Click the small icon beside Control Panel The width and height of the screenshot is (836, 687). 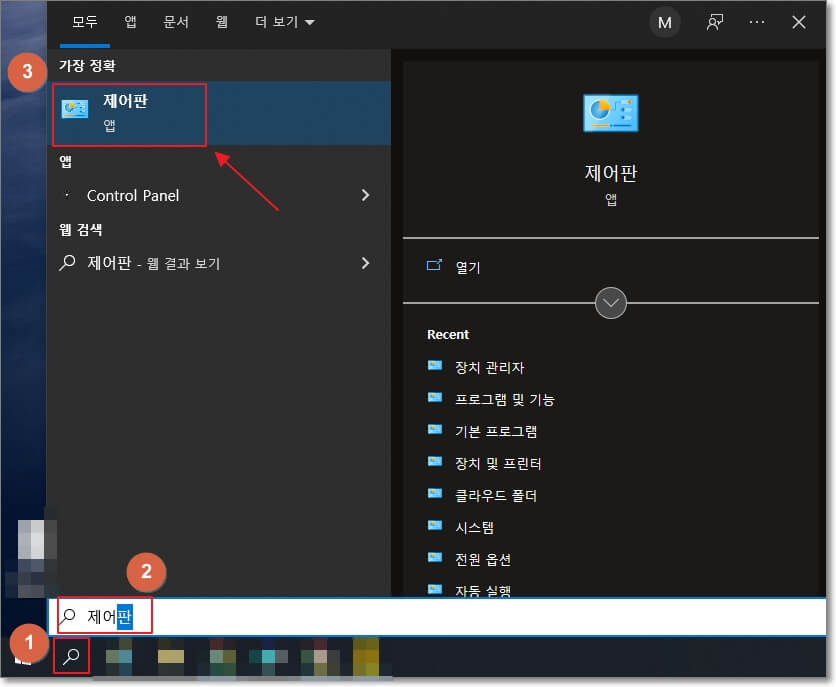(67, 195)
